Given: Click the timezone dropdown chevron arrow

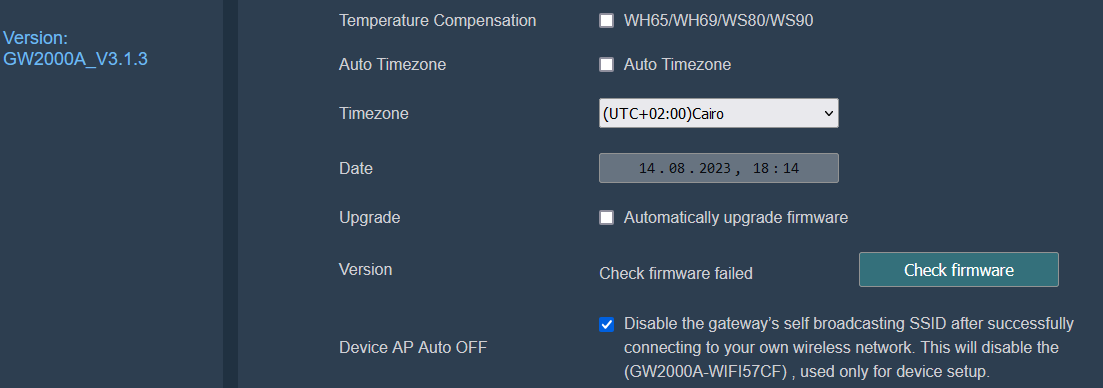Looking at the screenshot, I should coord(828,113).
